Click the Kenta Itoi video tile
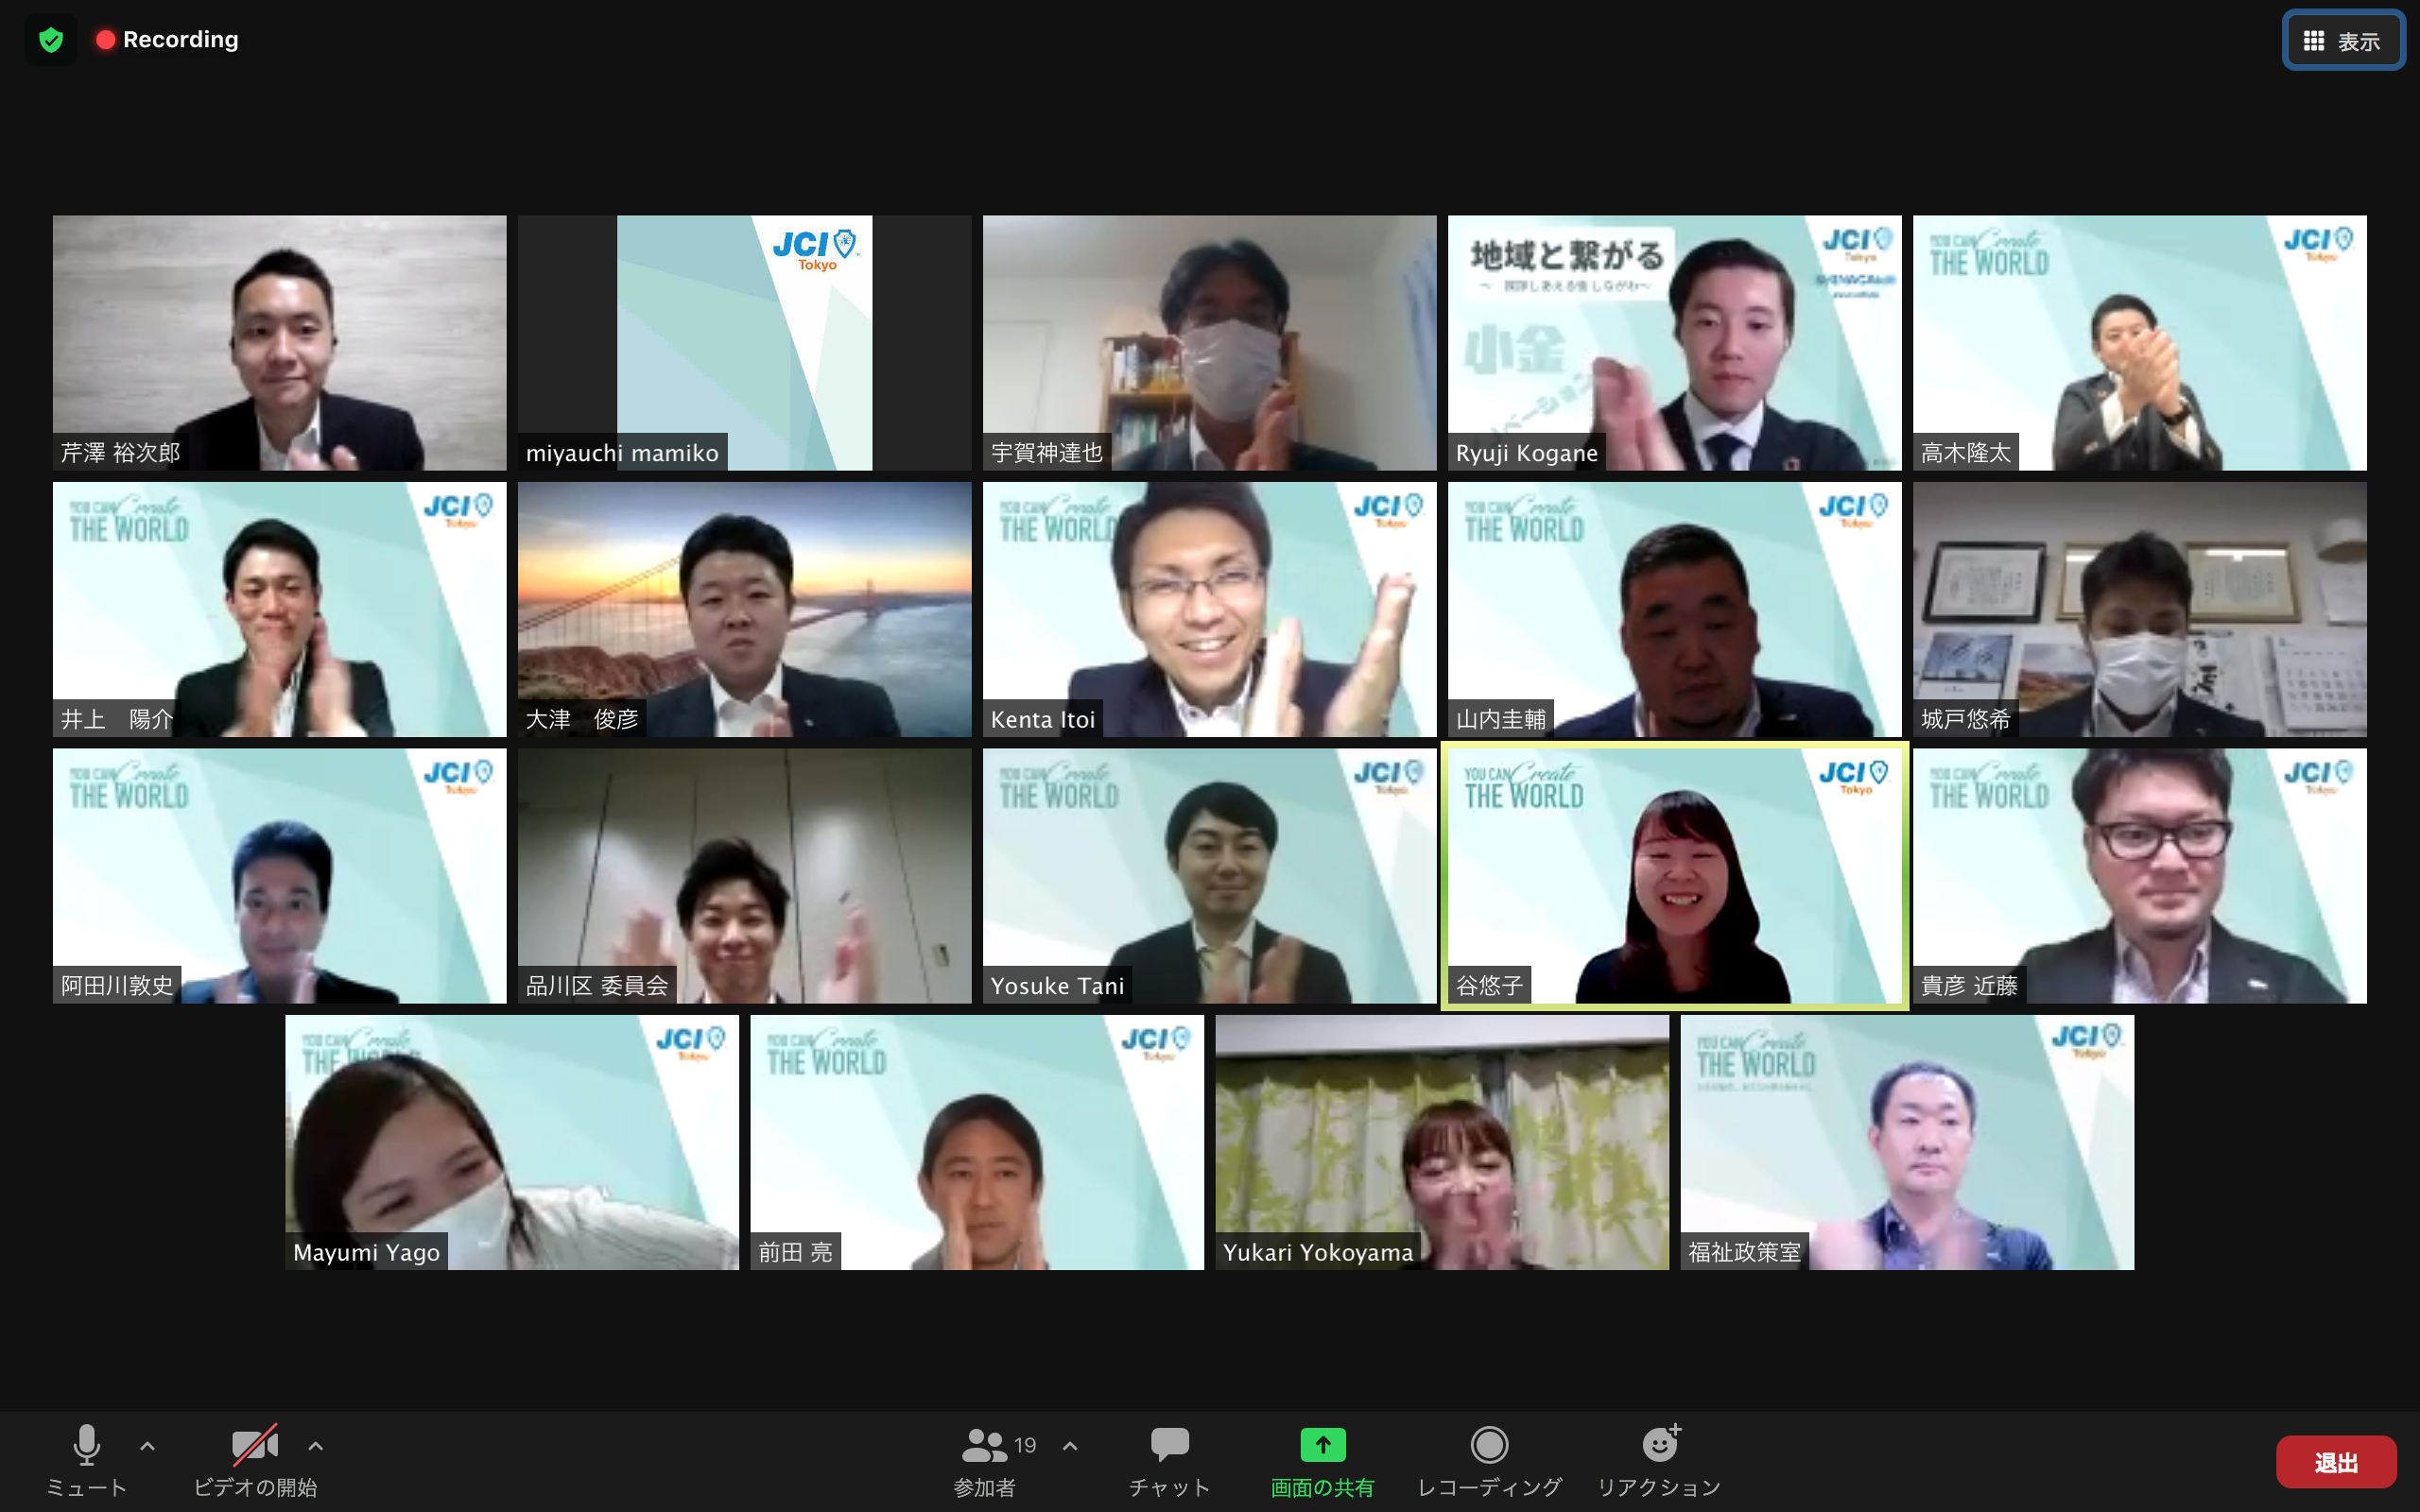 [1209, 609]
